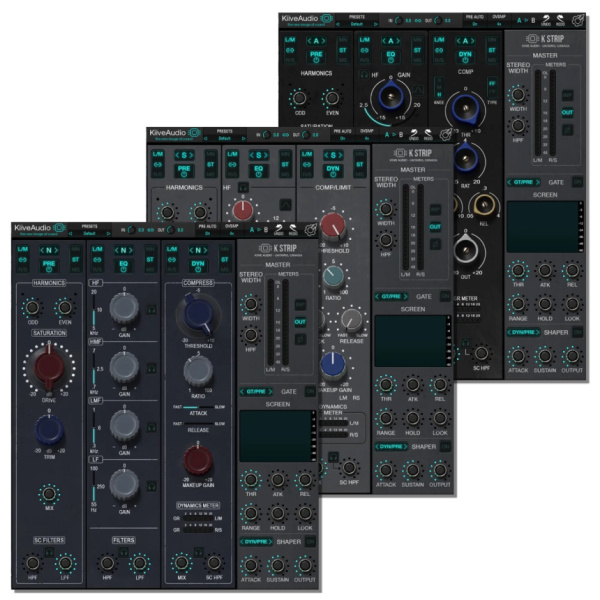
Task: Click gate SCREEN display in front window
Action: pos(276,436)
